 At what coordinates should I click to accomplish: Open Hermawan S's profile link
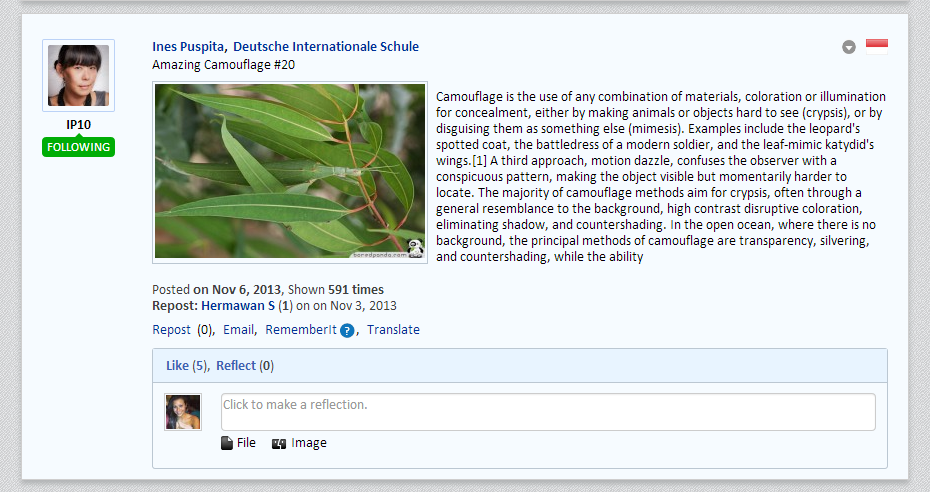tap(238, 306)
